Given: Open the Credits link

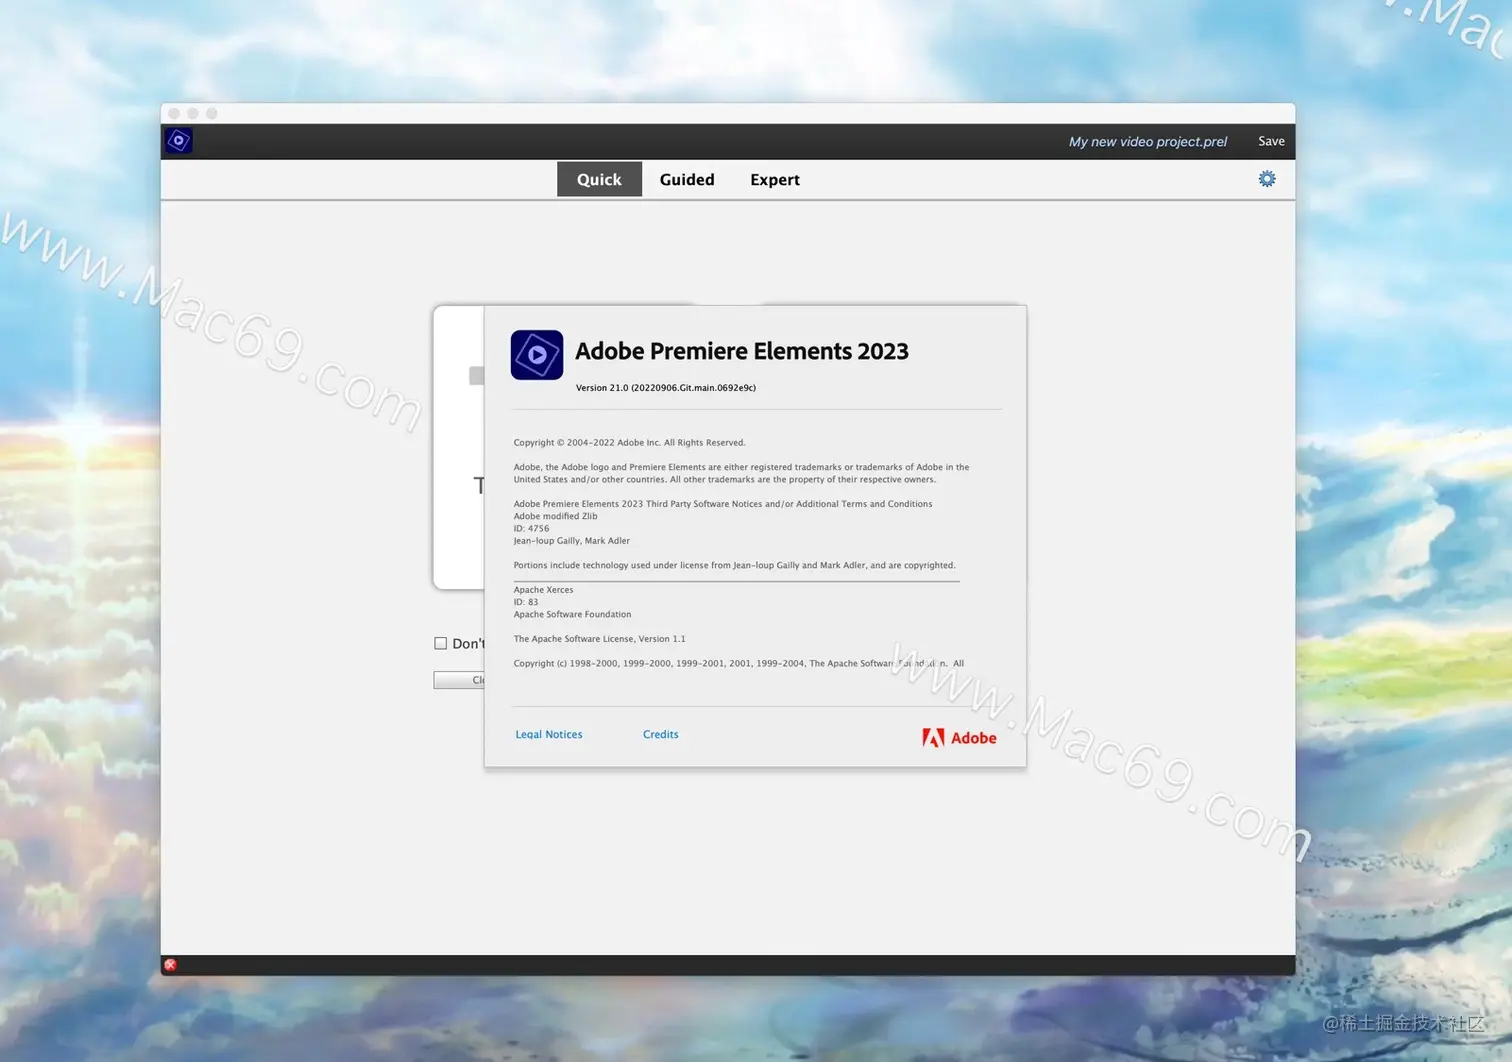Looking at the screenshot, I should click(x=661, y=734).
